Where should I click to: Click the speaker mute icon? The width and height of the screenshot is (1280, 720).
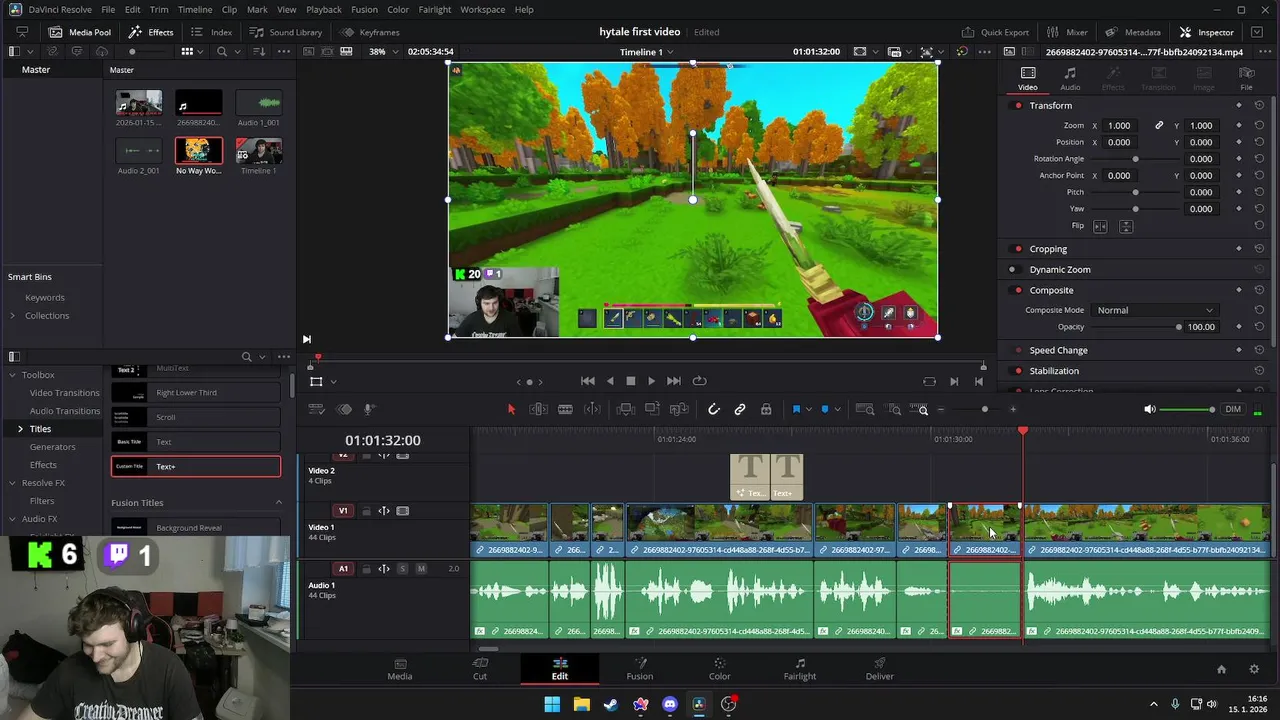1150,409
